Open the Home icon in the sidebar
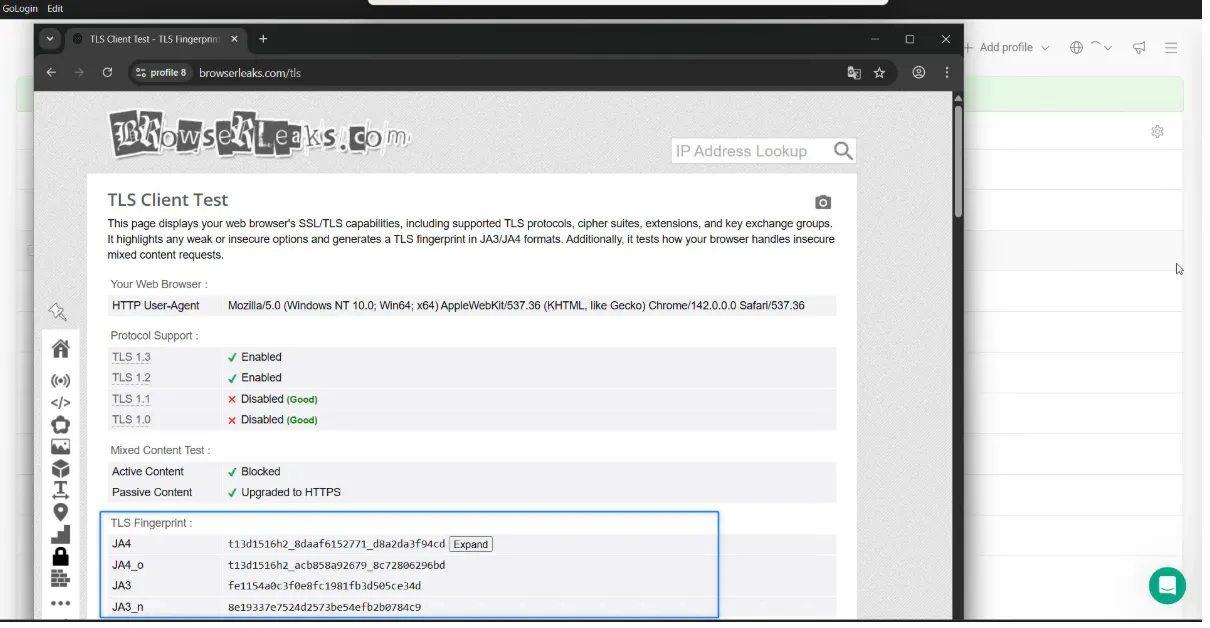 [60, 348]
